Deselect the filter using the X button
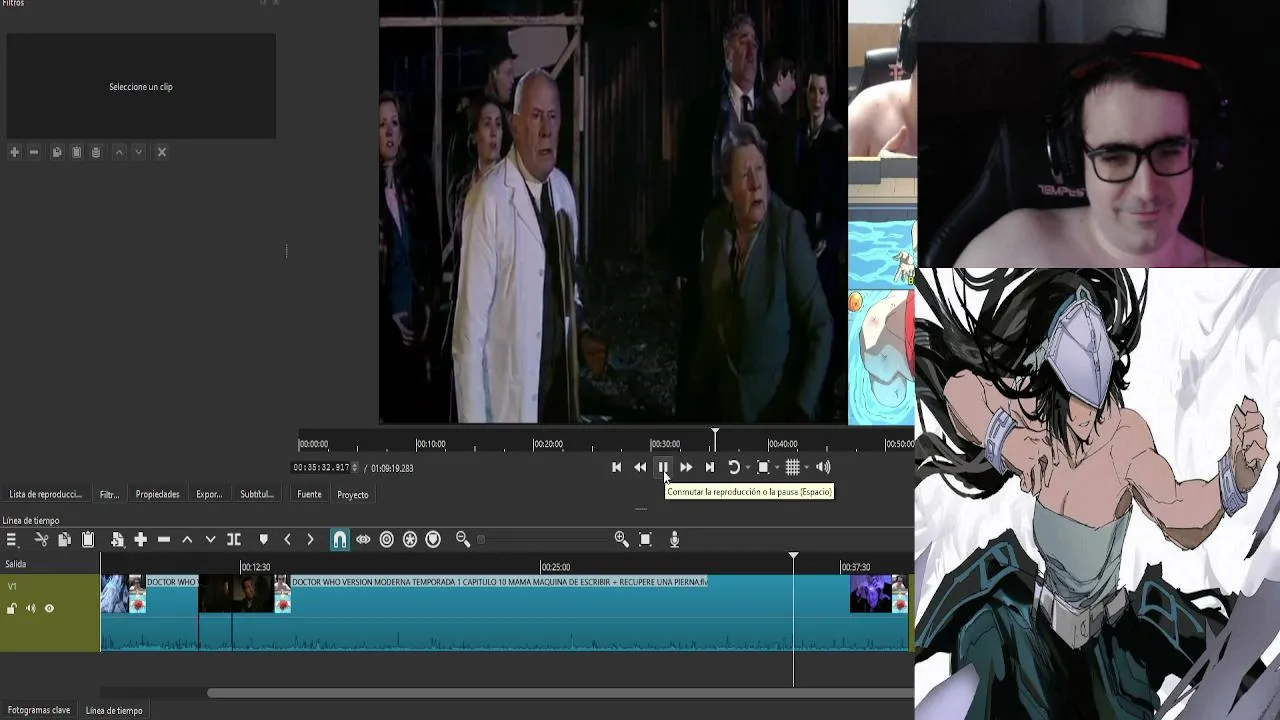Image resolution: width=1280 pixels, height=720 pixels. [x=162, y=152]
